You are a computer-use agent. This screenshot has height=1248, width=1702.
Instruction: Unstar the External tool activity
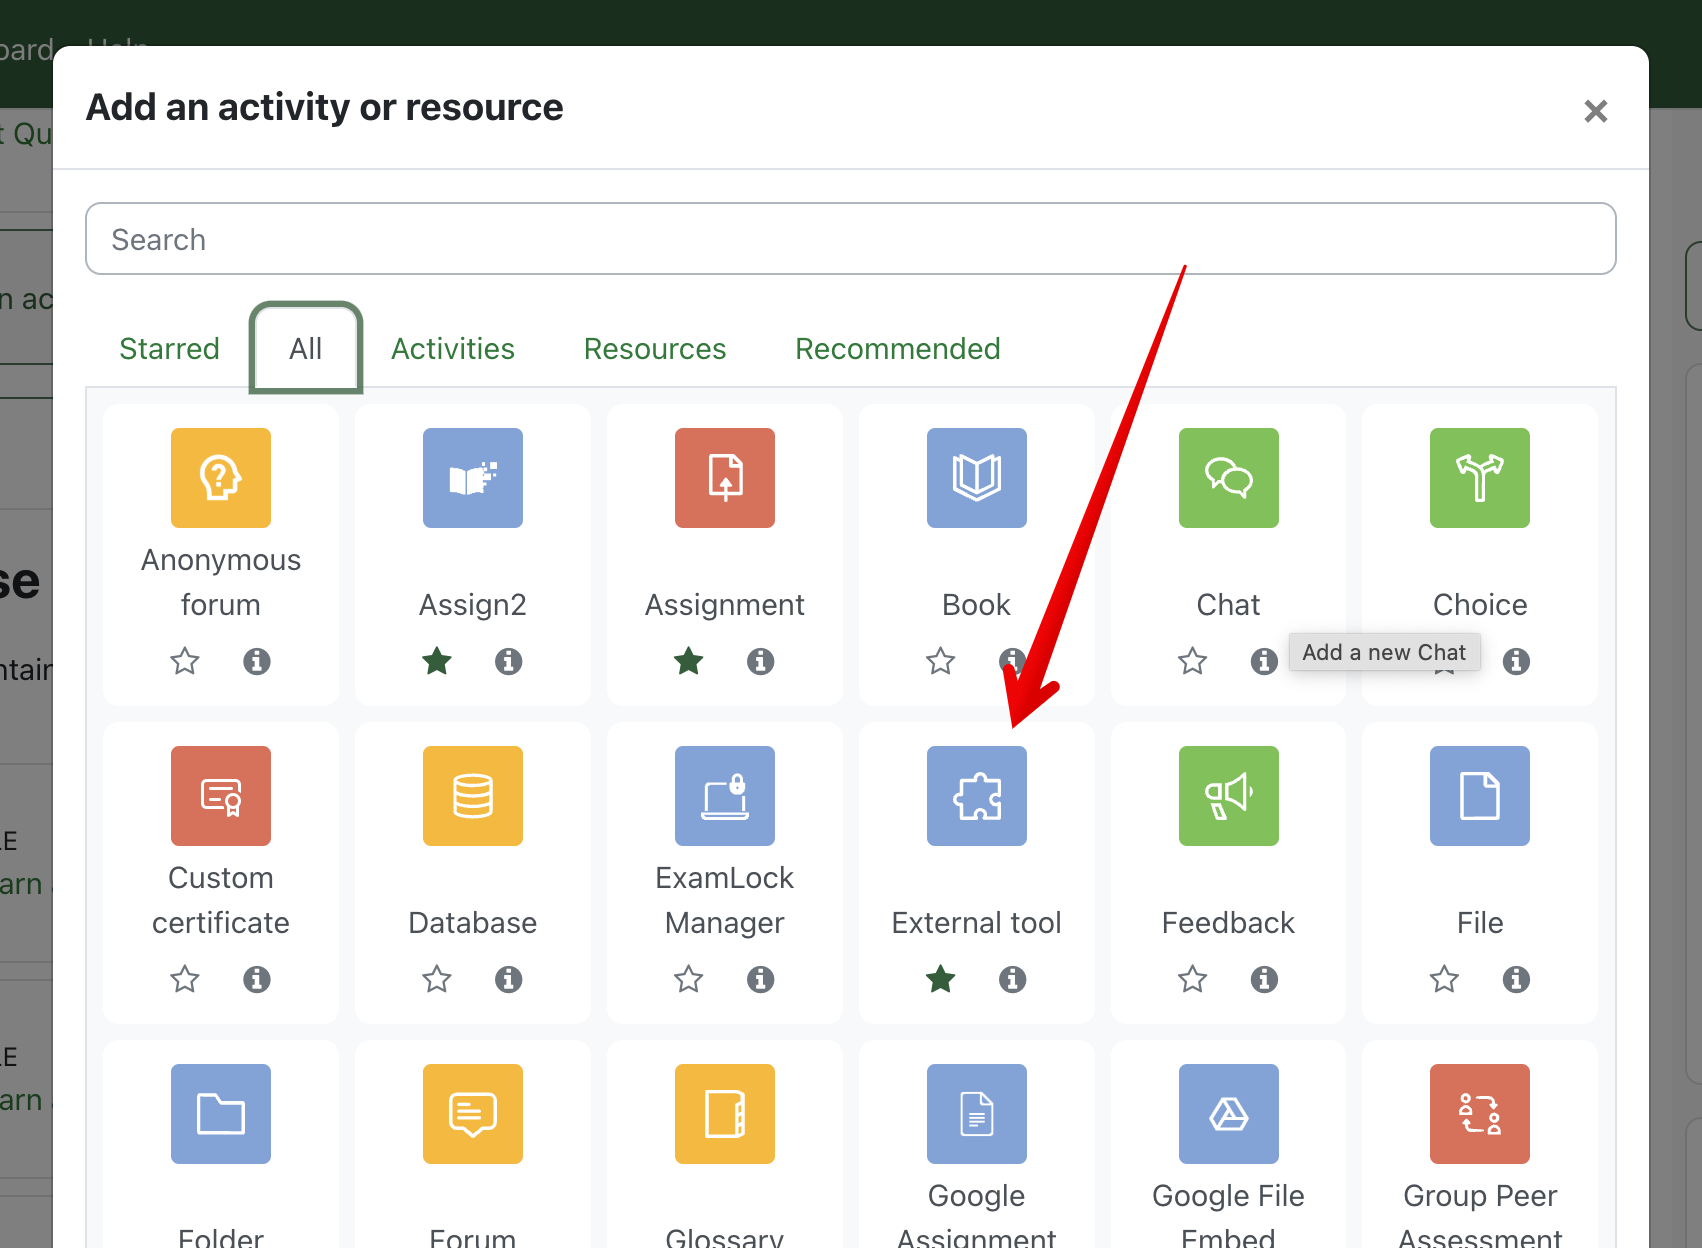point(941,979)
